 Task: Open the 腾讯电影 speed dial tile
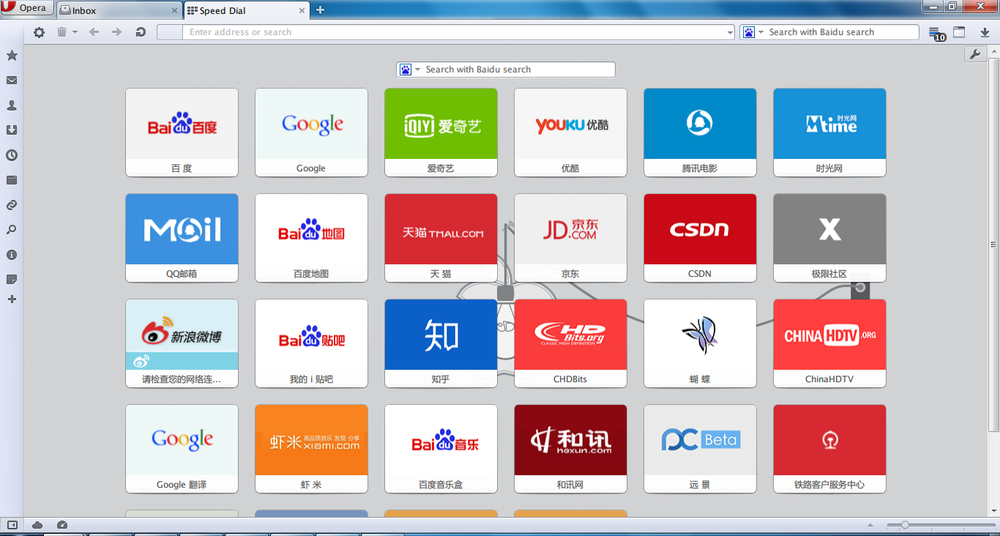tap(700, 133)
